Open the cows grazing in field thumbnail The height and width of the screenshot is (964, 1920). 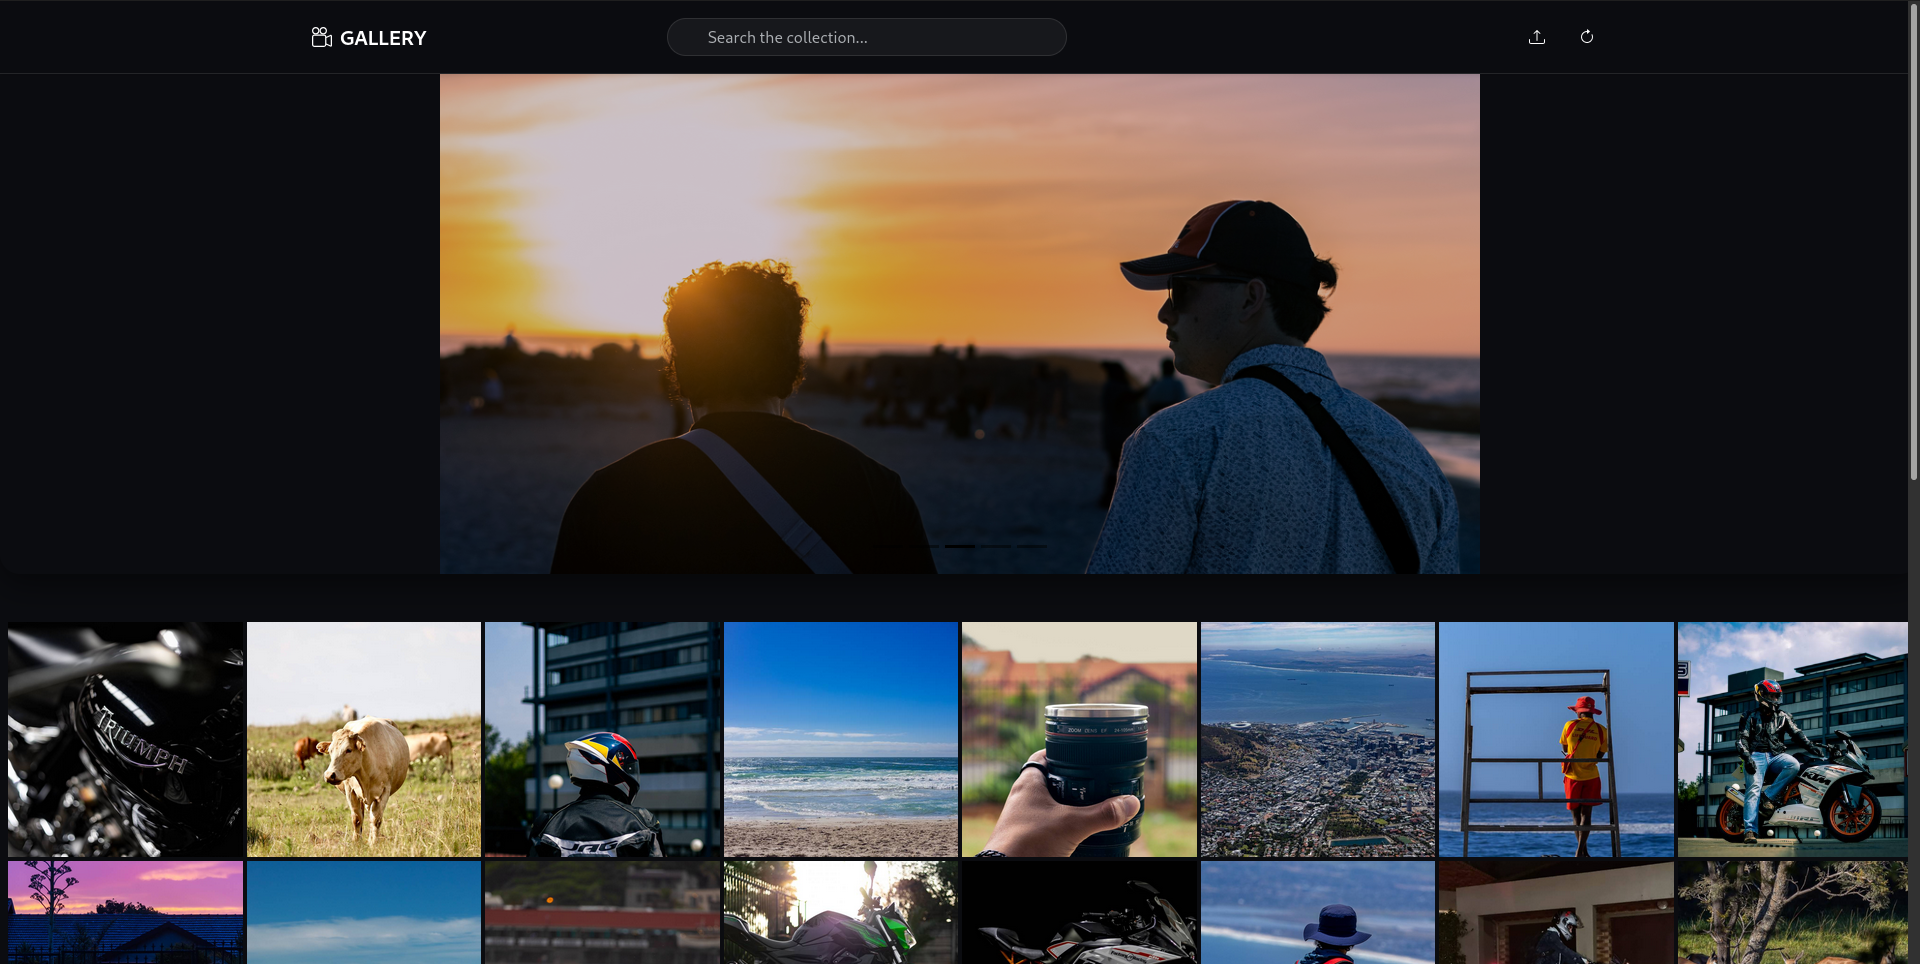coord(363,739)
